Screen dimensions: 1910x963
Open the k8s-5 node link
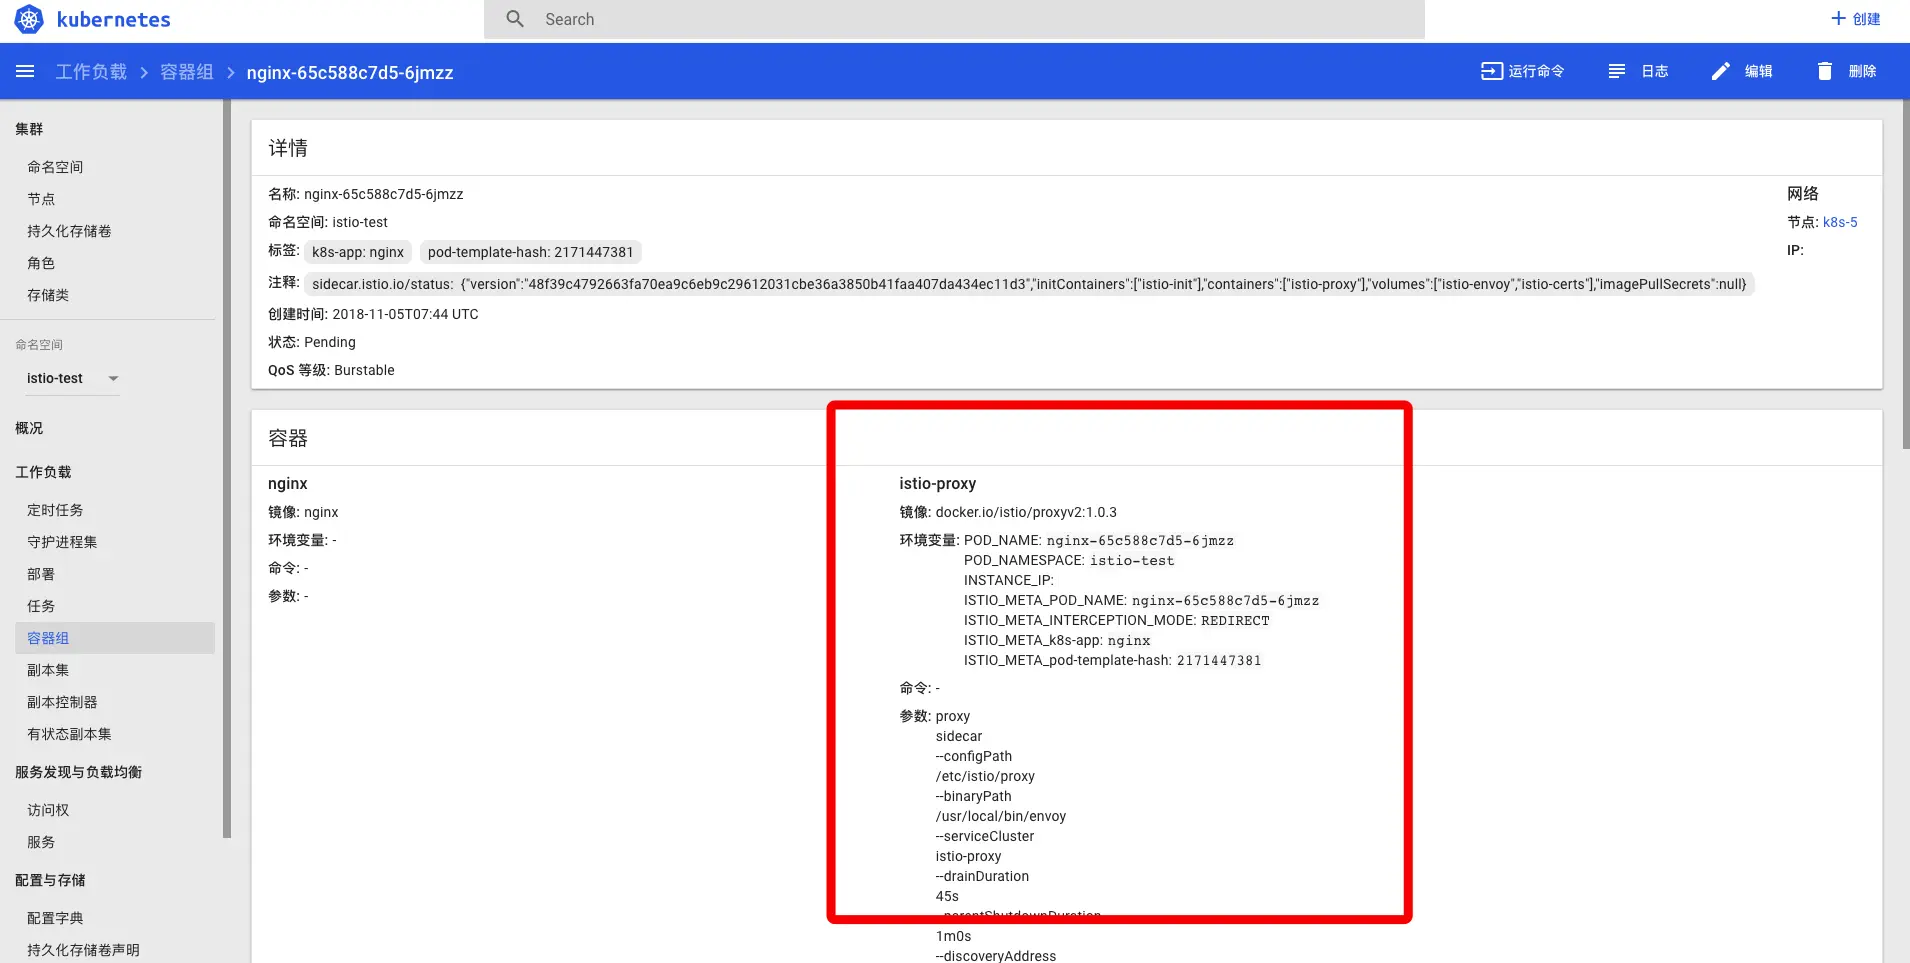(x=1840, y=222)
